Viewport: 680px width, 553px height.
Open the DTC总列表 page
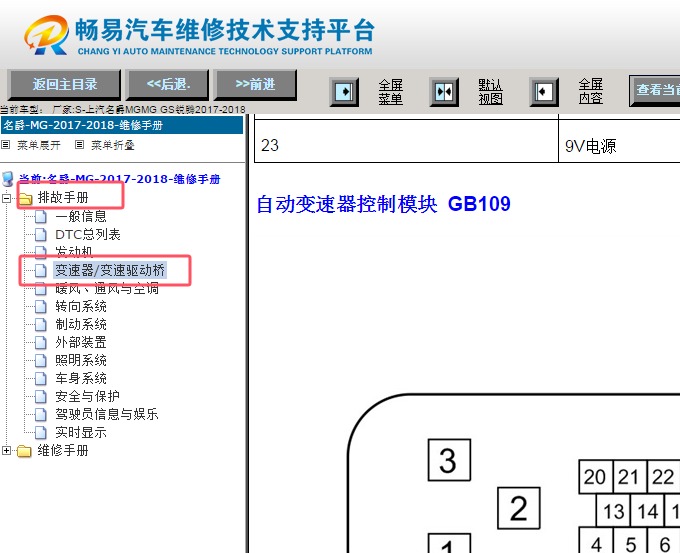[x=88, y=235]
